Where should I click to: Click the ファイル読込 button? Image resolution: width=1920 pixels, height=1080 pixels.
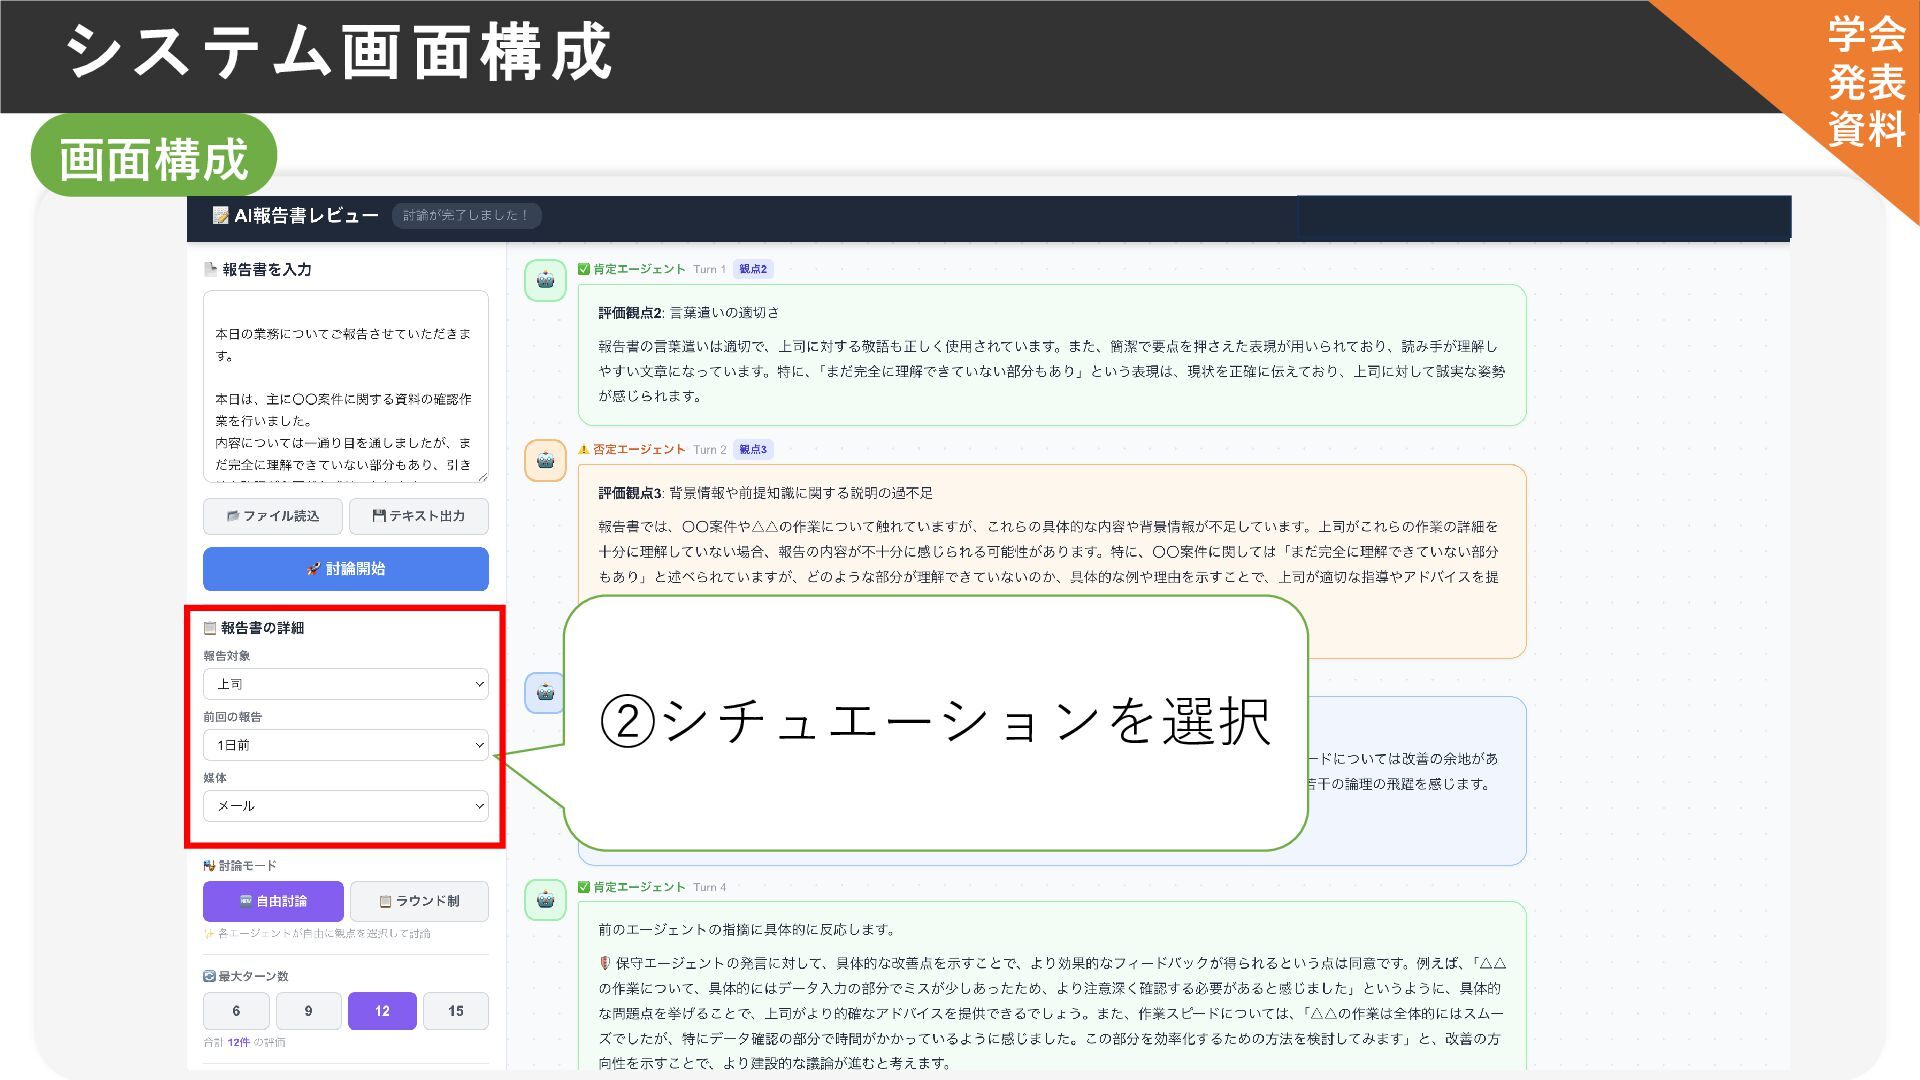(x=273, y=516)
